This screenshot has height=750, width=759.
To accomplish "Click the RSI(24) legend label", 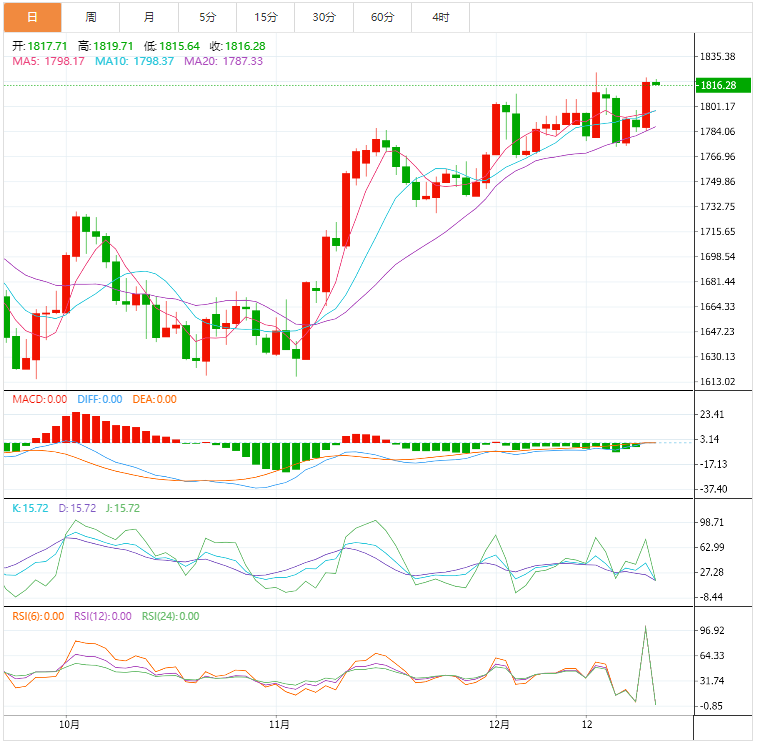I will 170,617.
